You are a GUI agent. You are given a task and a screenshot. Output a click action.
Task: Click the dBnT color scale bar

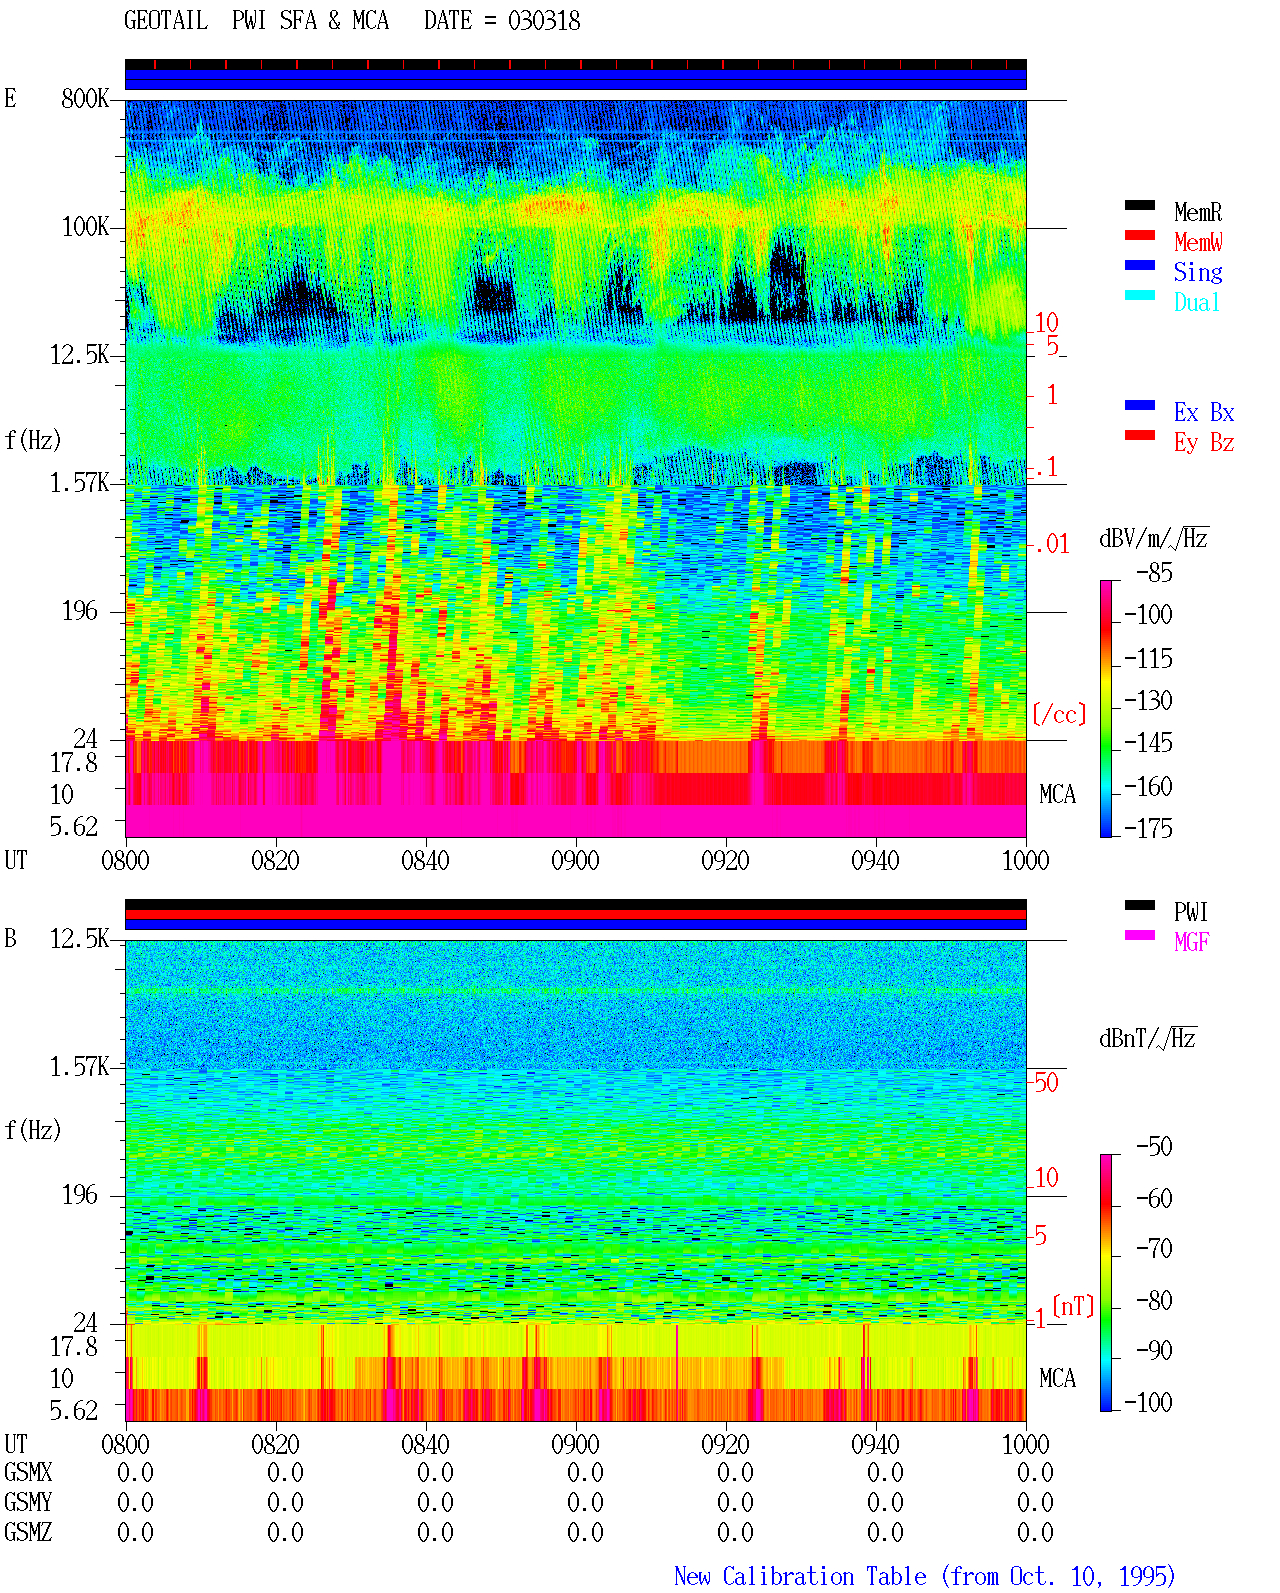tap(1106, 1283)
